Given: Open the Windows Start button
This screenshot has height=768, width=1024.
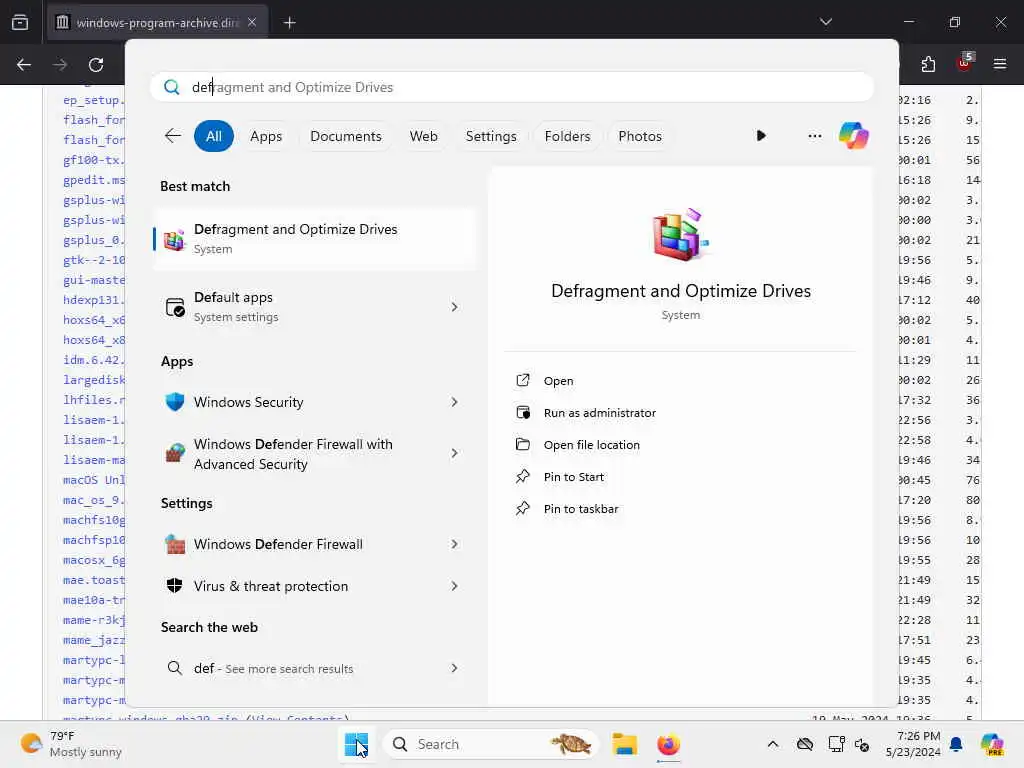Looking at the screenshot, I should pyautogui.click(x=356, y=744).
